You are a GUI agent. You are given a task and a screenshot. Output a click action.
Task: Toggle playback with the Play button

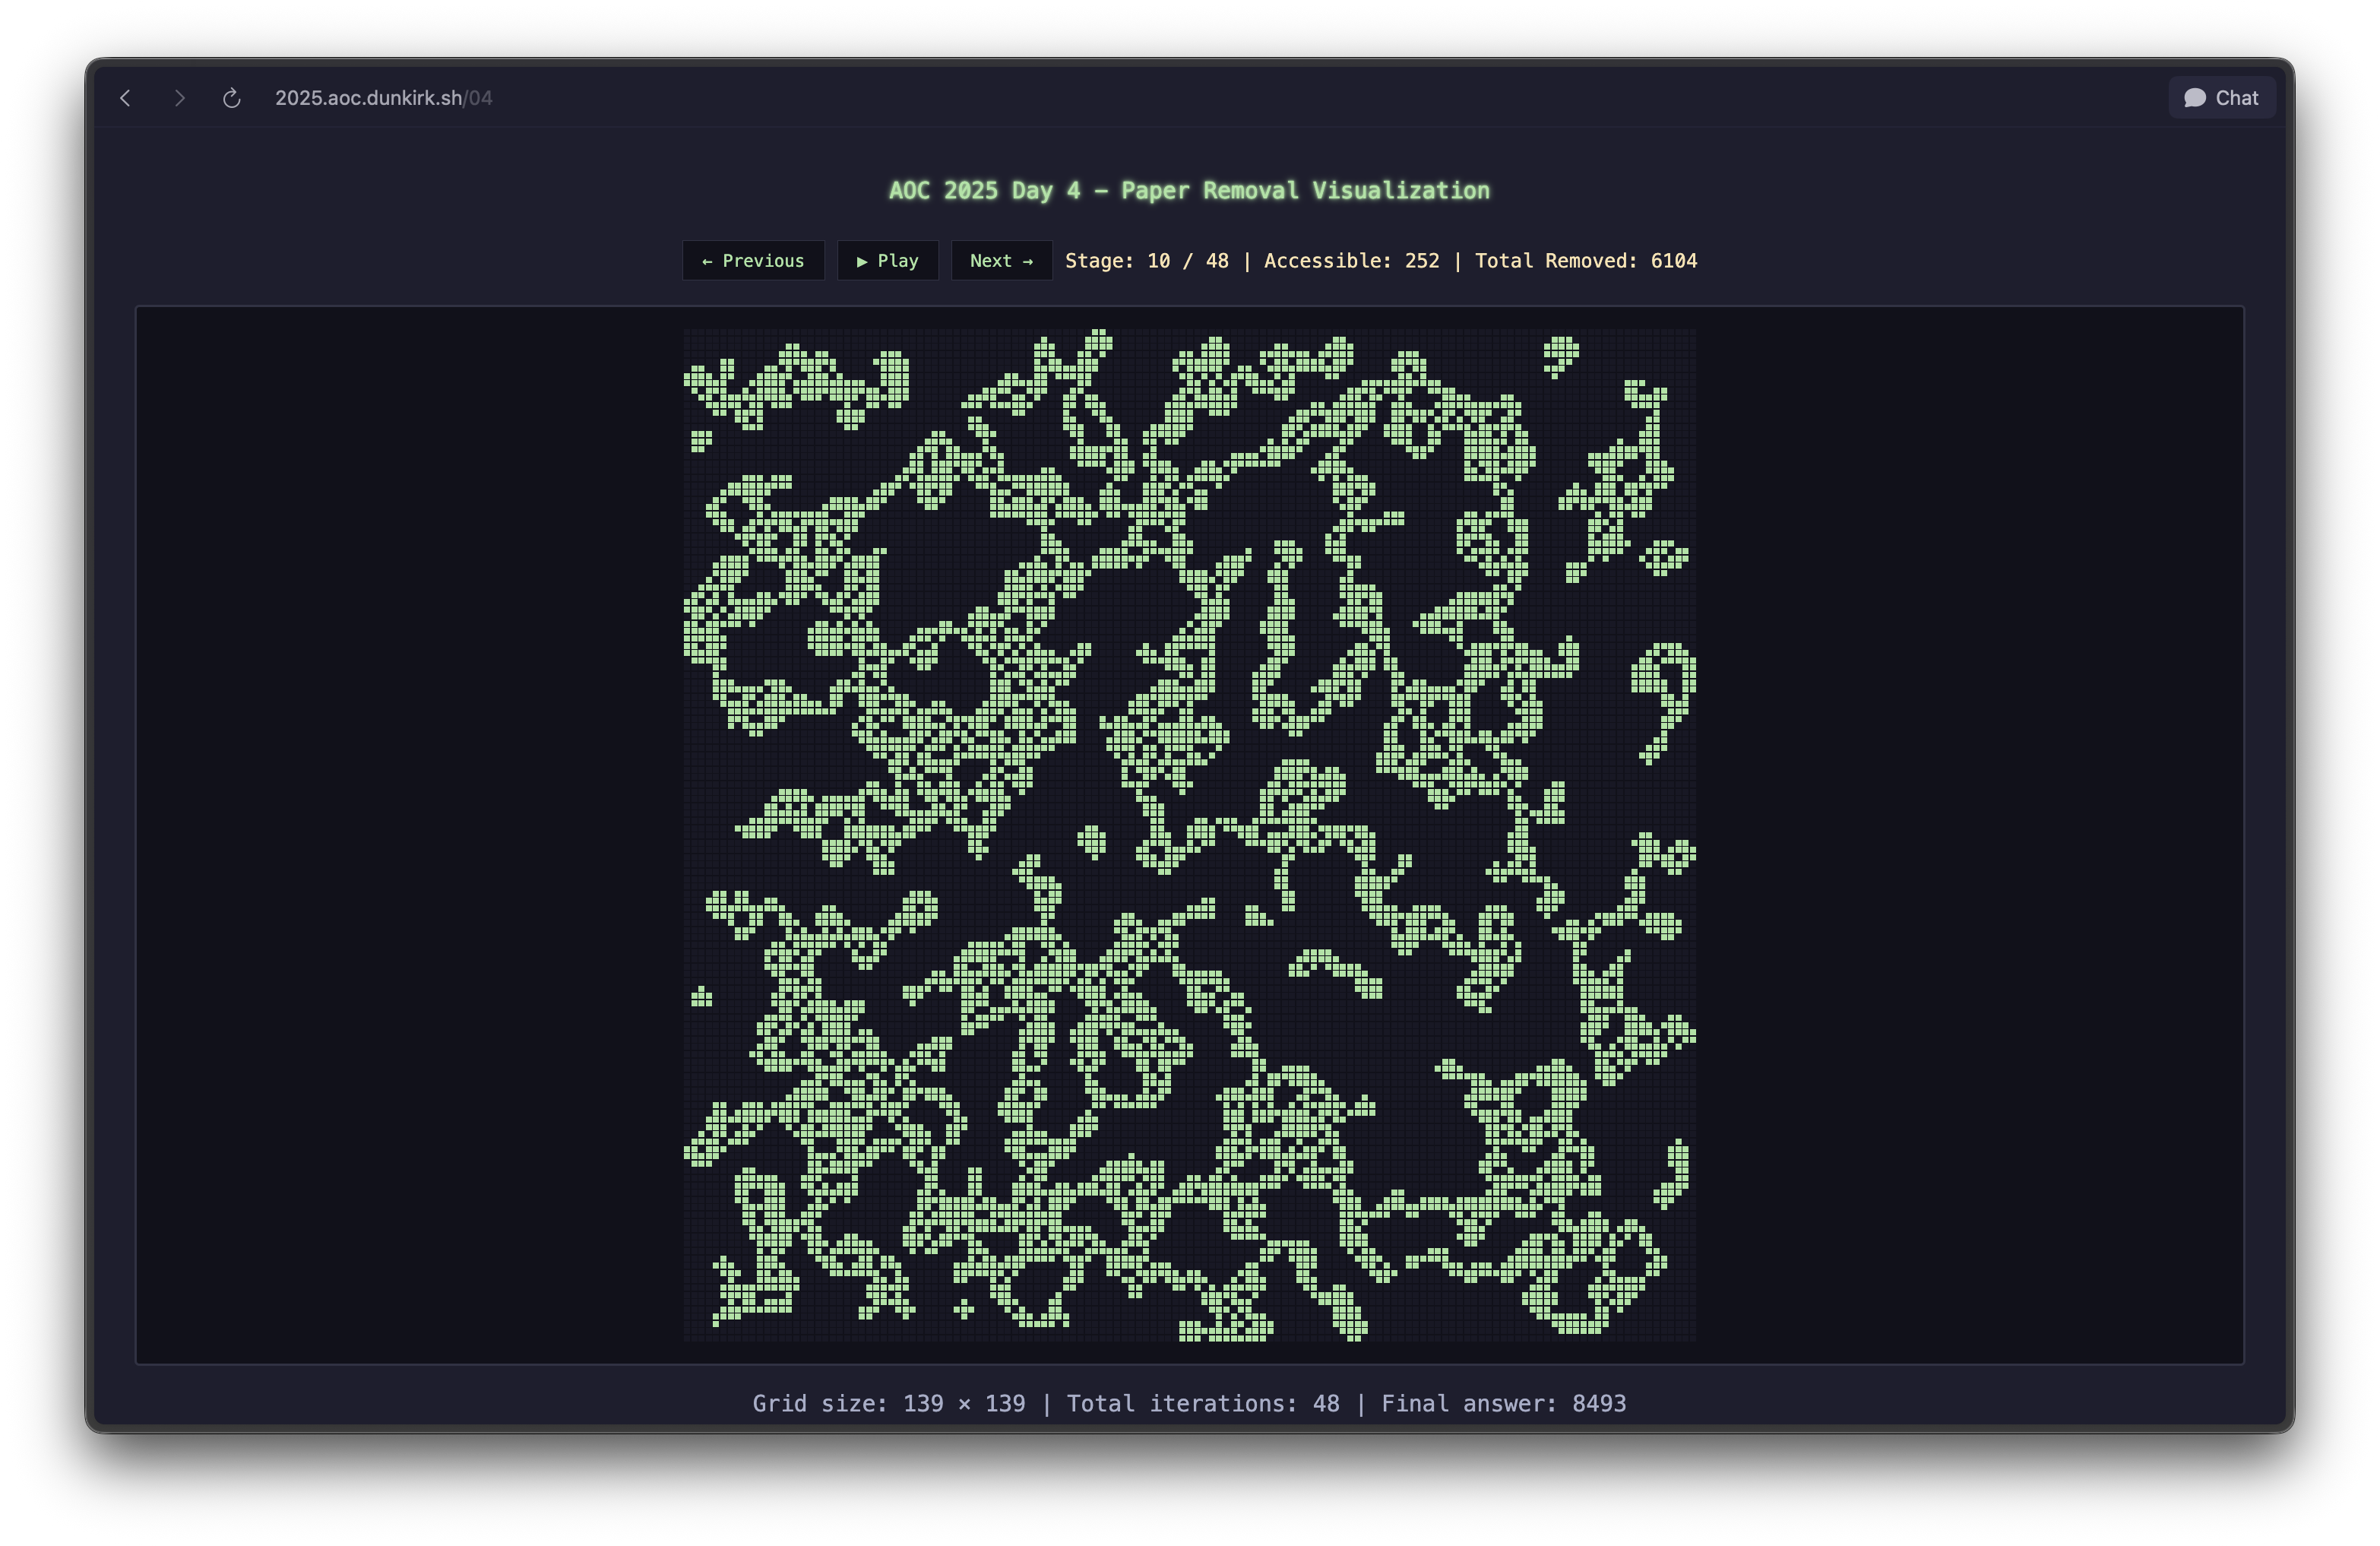[x=887, y=261]
